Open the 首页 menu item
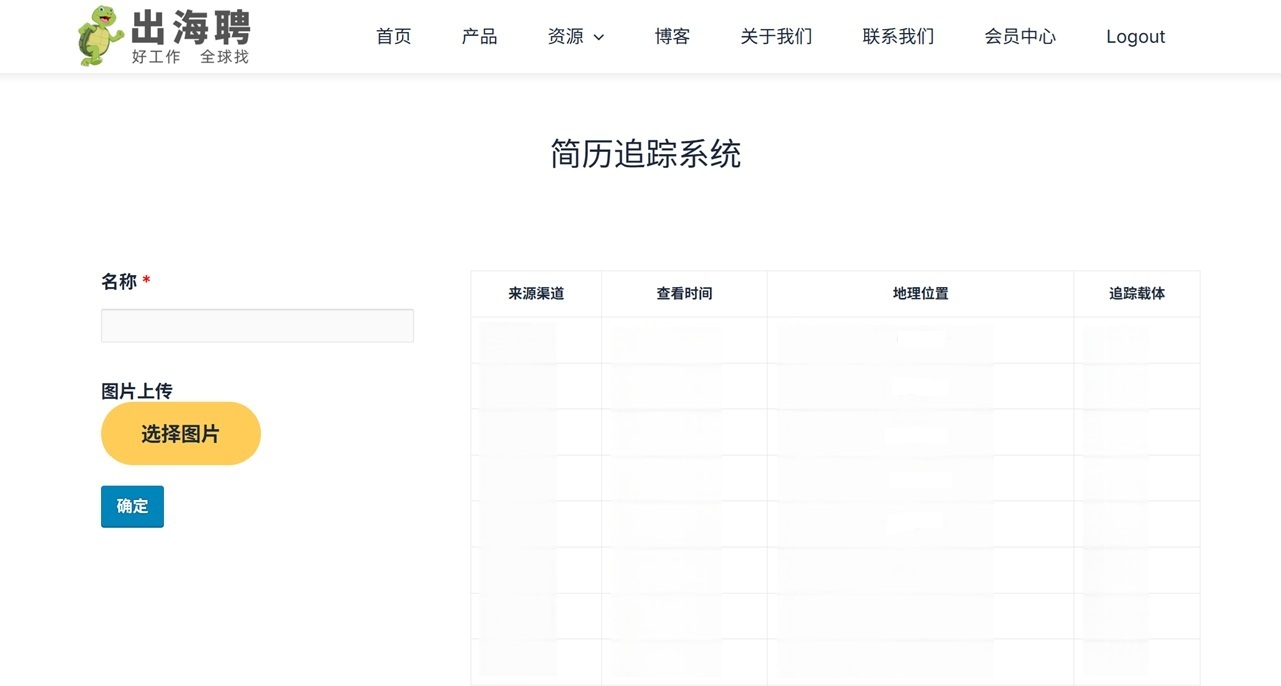This screenshot has width=1281, height=686. coord(394,37)
